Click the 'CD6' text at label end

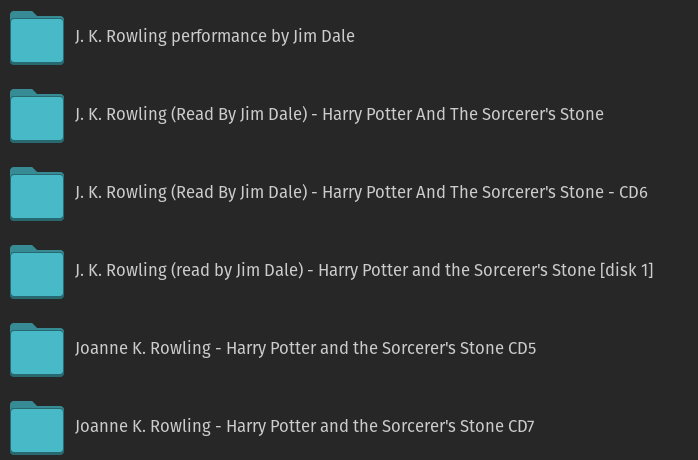click(632, 192)
